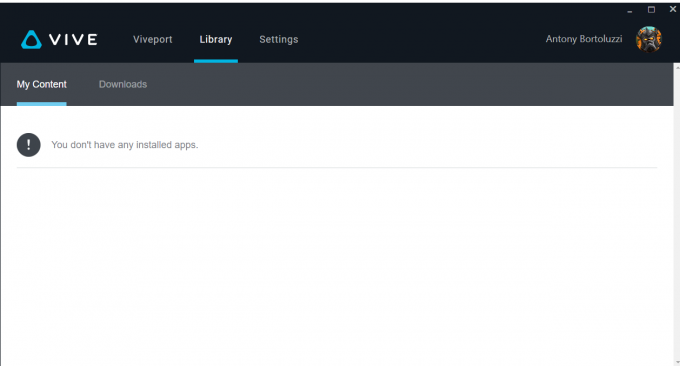Open the user profile avatar
The height and width of the screenshot is (366, 680).
[x=649, y=39]
